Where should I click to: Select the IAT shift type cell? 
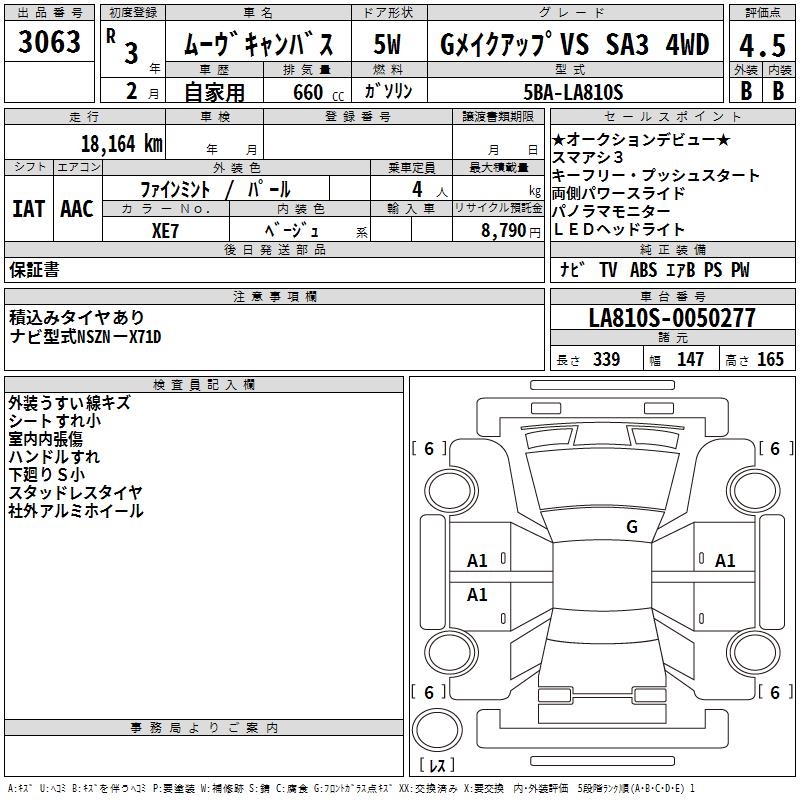pyautogui.click(x=27, y=208)
